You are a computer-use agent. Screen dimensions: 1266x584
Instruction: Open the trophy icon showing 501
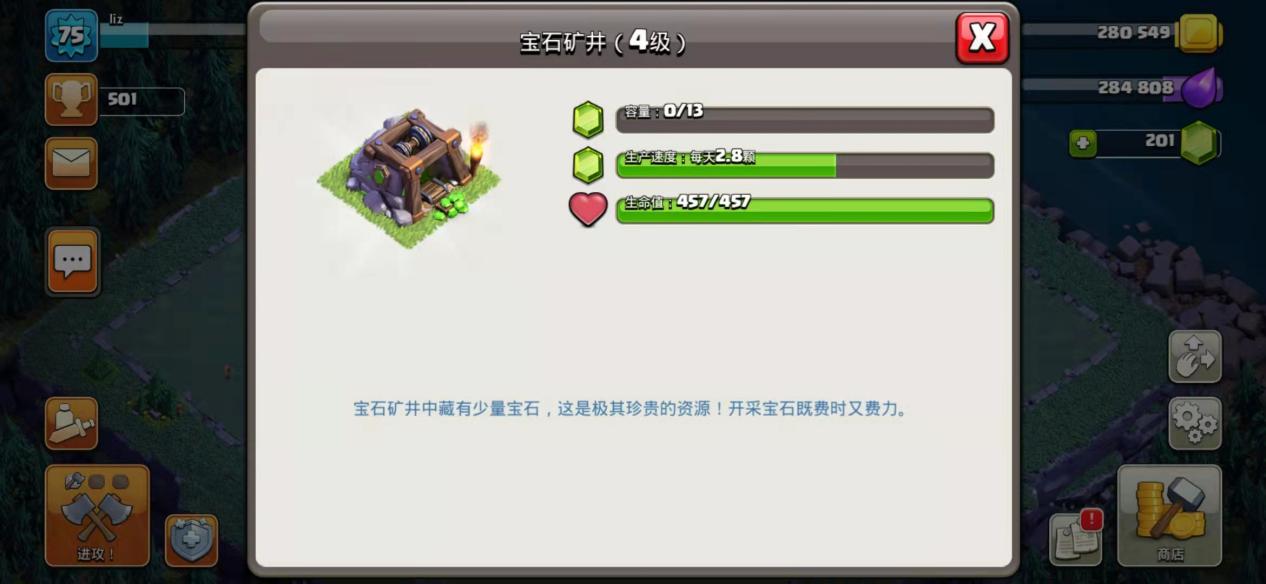pos(71,99)
